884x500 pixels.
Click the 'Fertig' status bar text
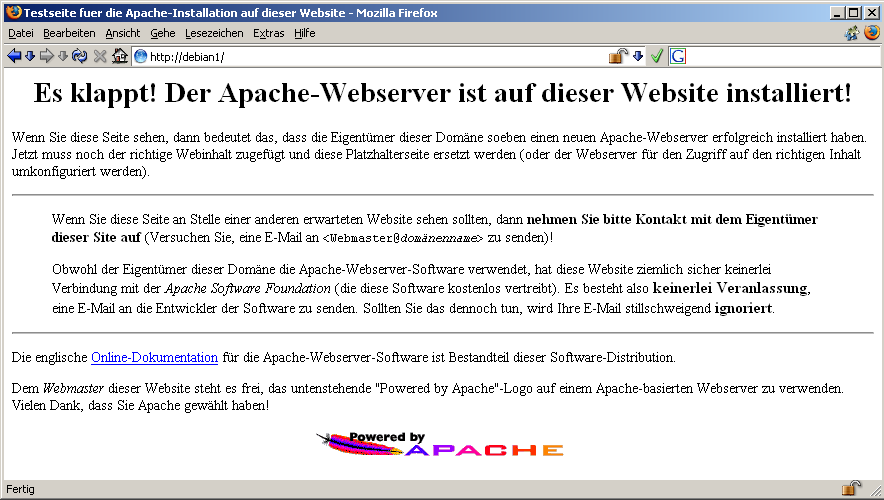tap(20, 489)
